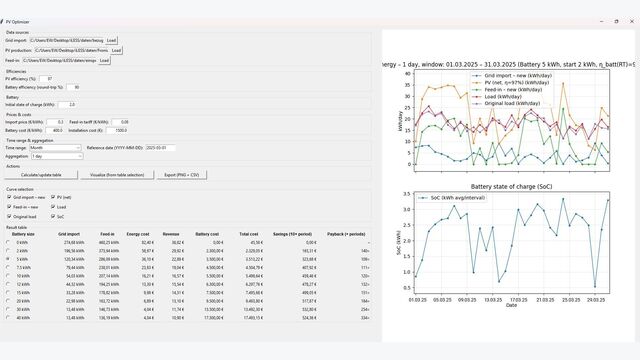Select the 15 kWh battery size radio
This screenshot has width=640, height=360.
(8, 293)
